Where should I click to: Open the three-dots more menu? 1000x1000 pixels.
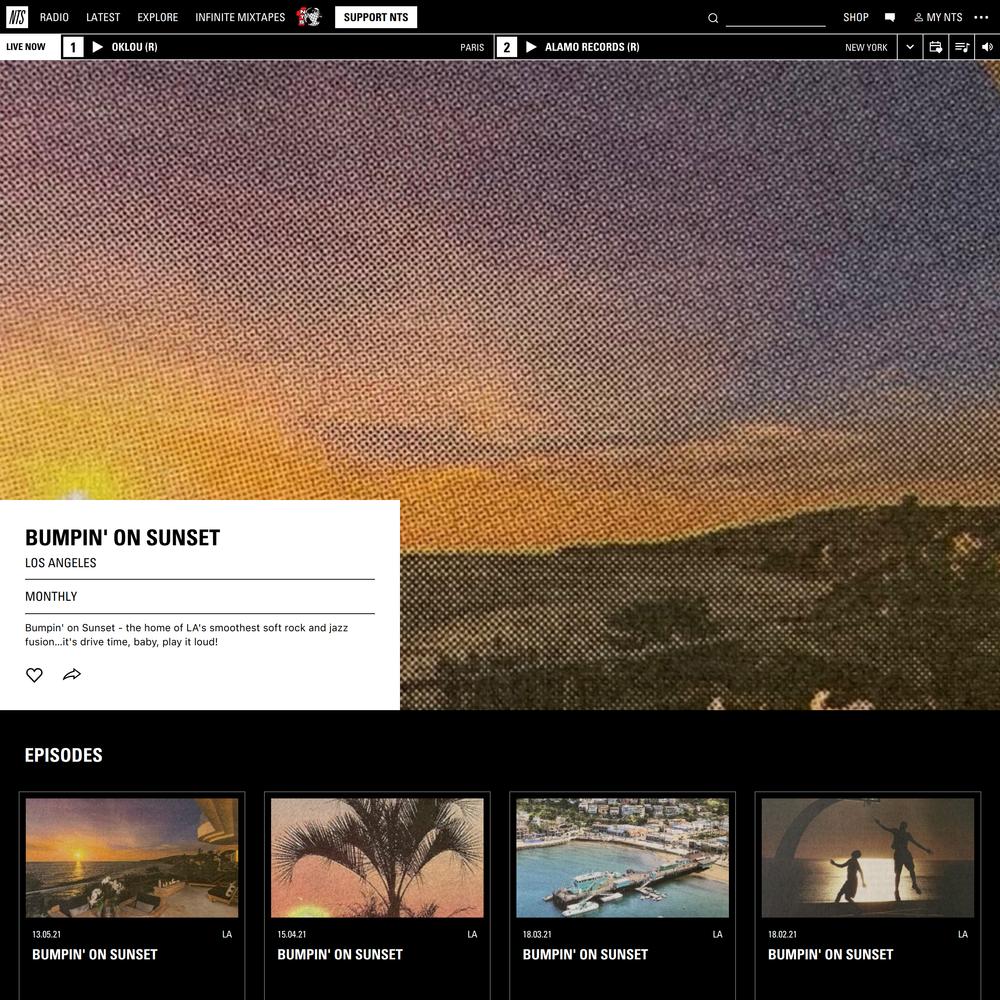tap(981, 17)
